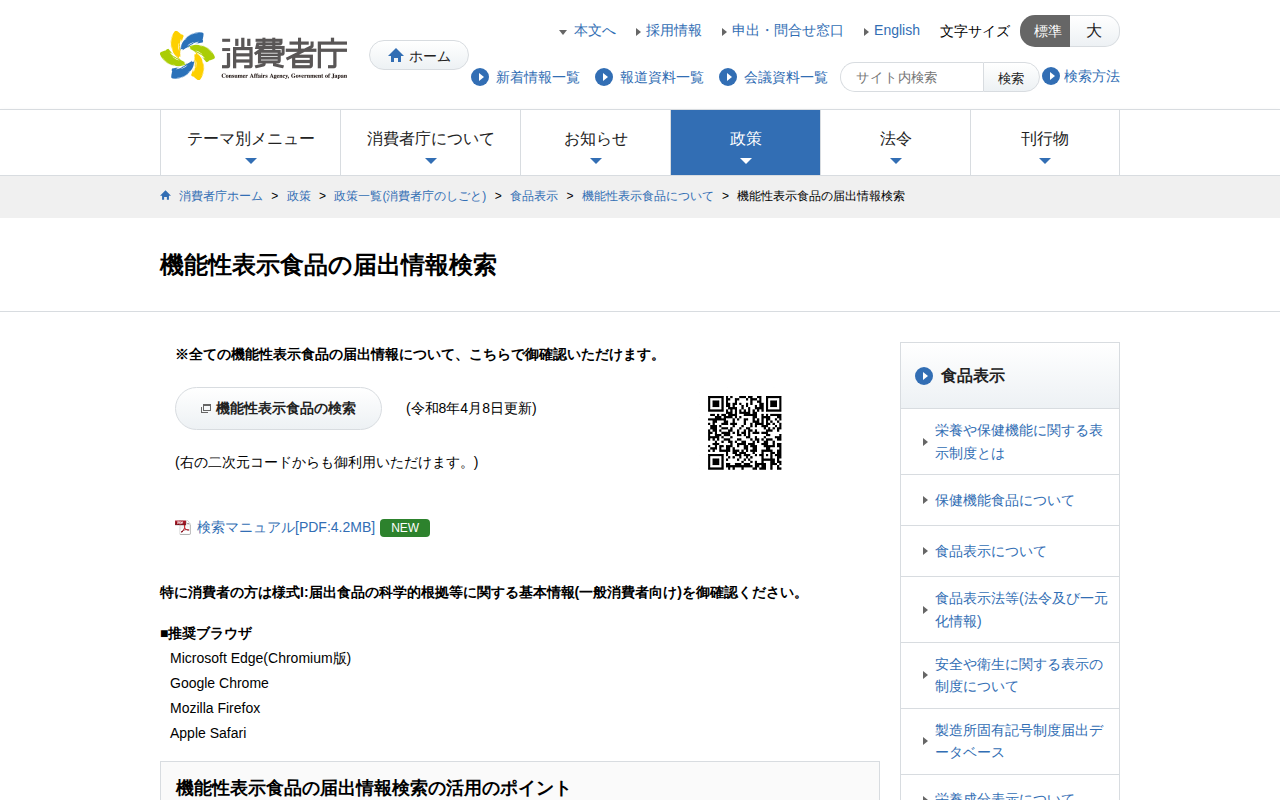Expand the 法令 navigation dropdown

[895, 142]
